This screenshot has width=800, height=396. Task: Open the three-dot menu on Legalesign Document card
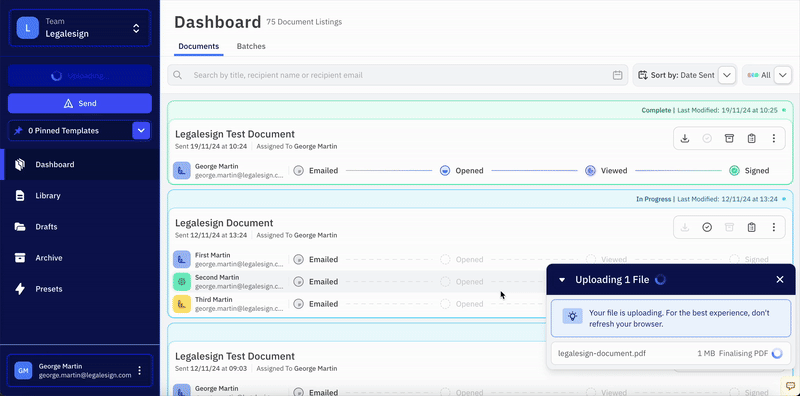coord(773,227)
